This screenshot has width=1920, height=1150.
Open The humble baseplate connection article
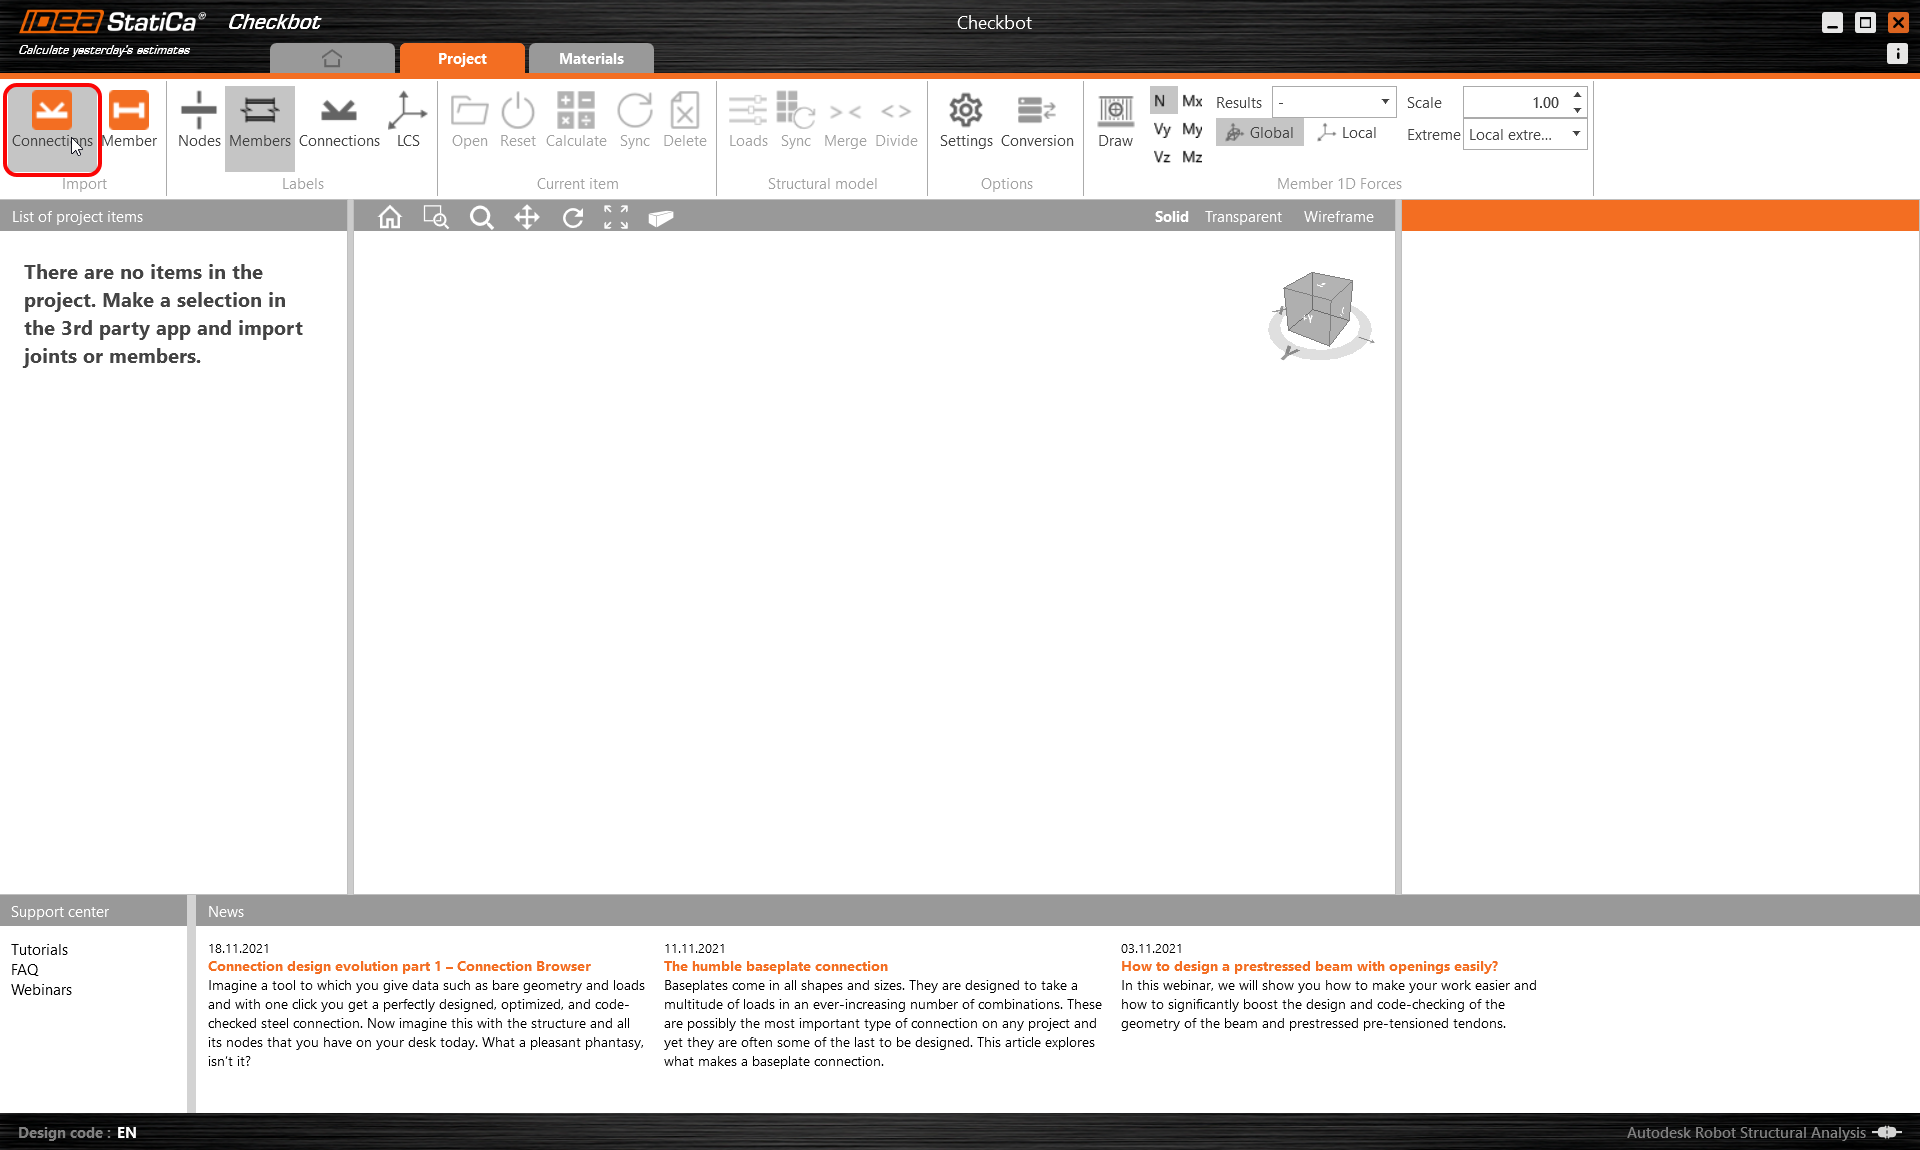(x=775, y=966)
